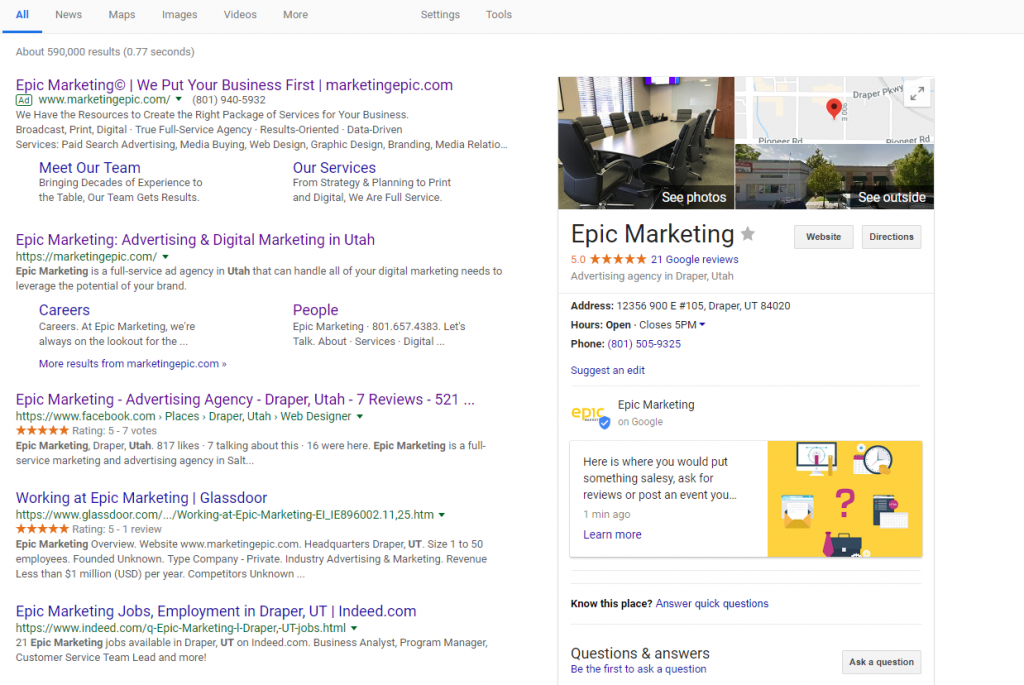Switch to the Videos tab

(240, 14)
